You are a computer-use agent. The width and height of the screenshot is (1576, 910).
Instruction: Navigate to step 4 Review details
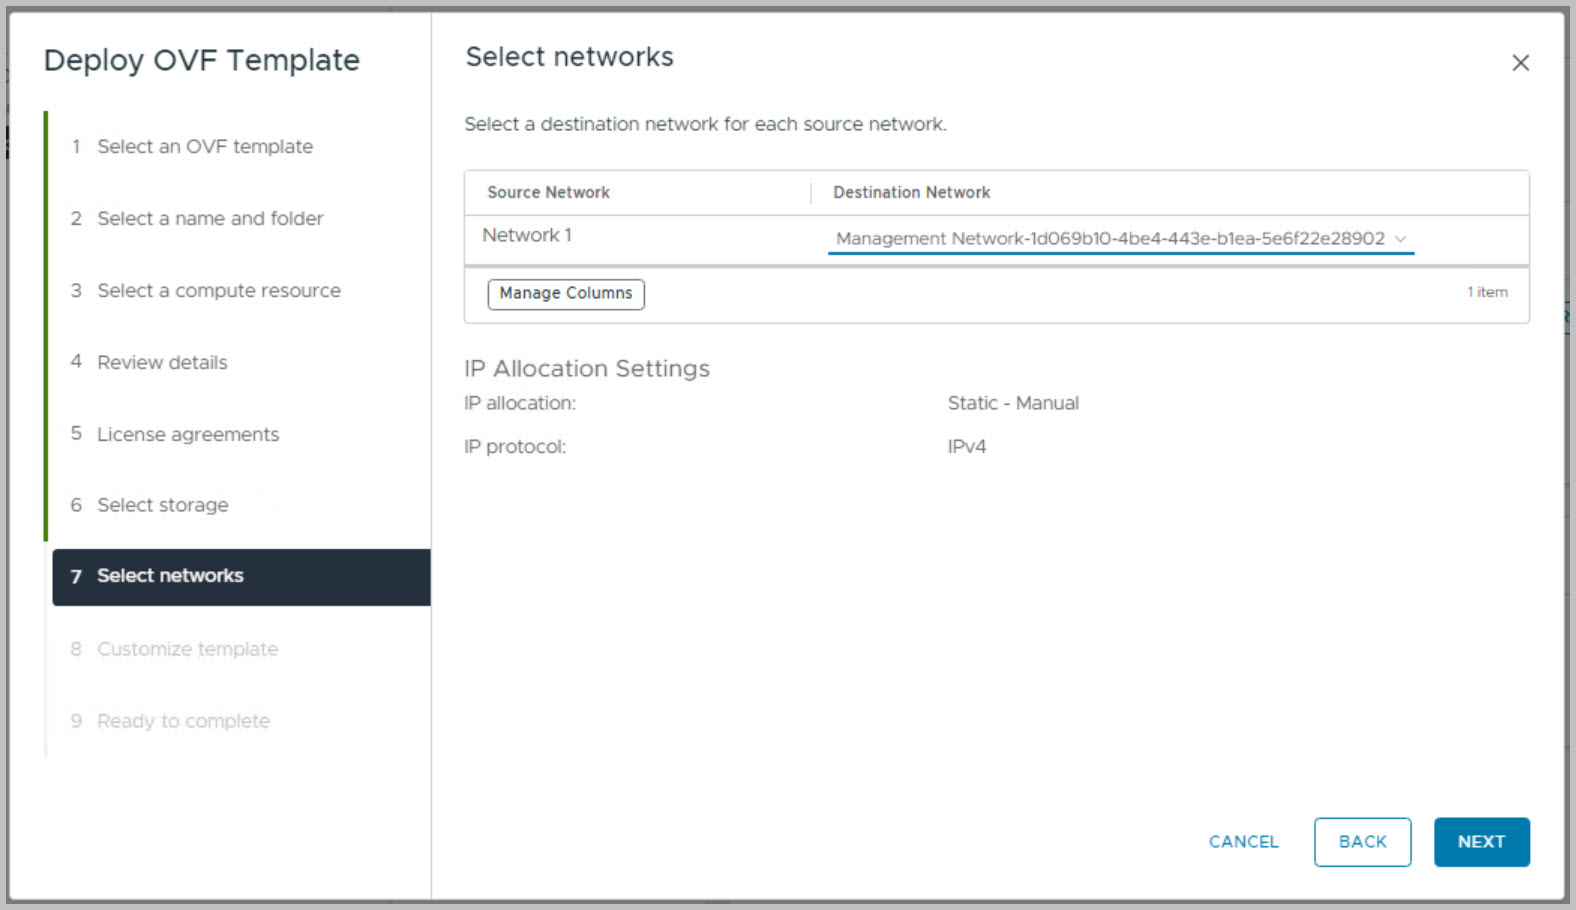162,363
